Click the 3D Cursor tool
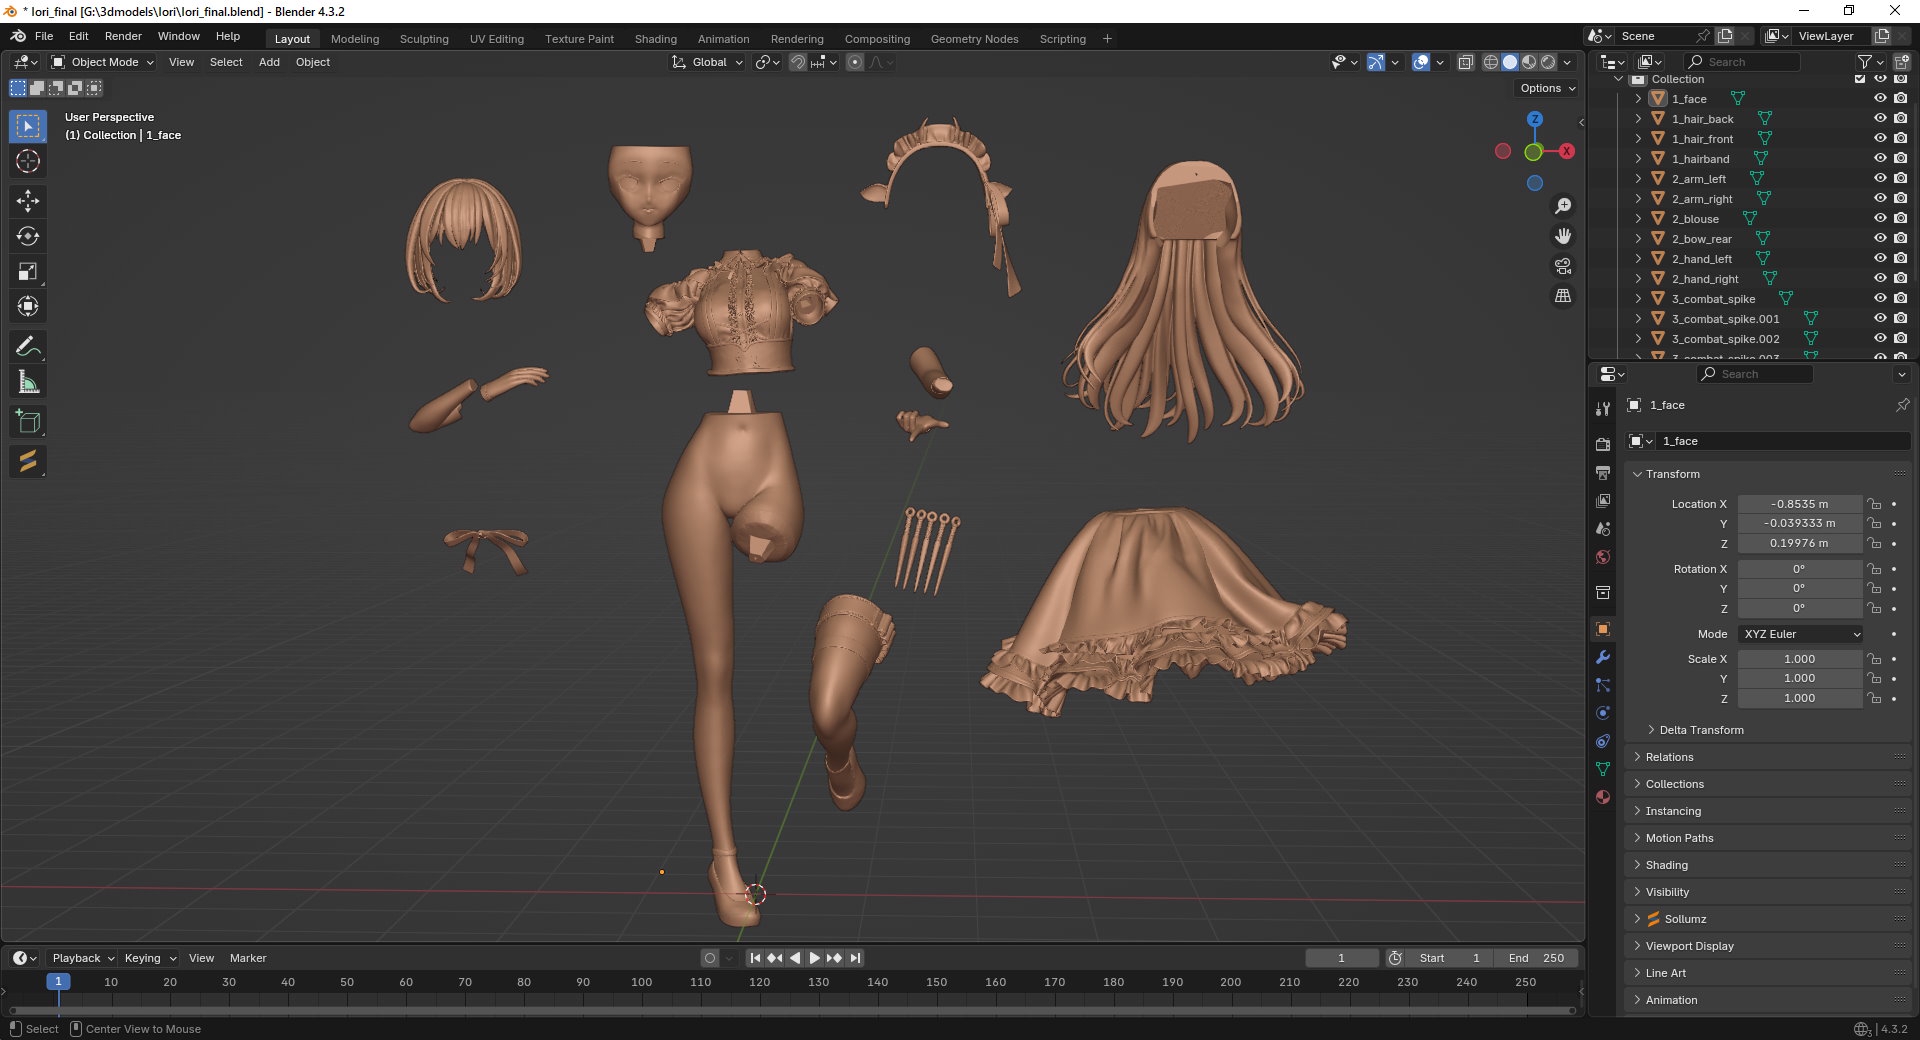Screen dimensions: 1920x1040 (x=28, y=162)
